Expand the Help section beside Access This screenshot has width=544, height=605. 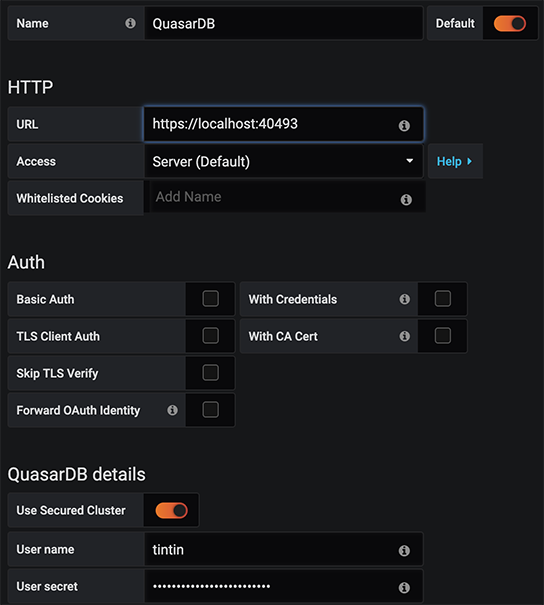tap(455, 161)
